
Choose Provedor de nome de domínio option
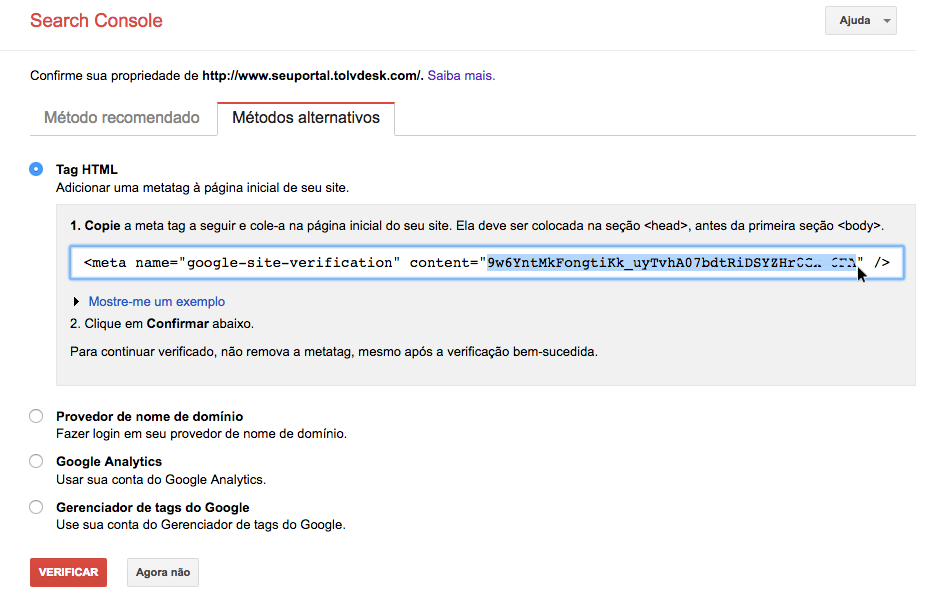point(36,416)
